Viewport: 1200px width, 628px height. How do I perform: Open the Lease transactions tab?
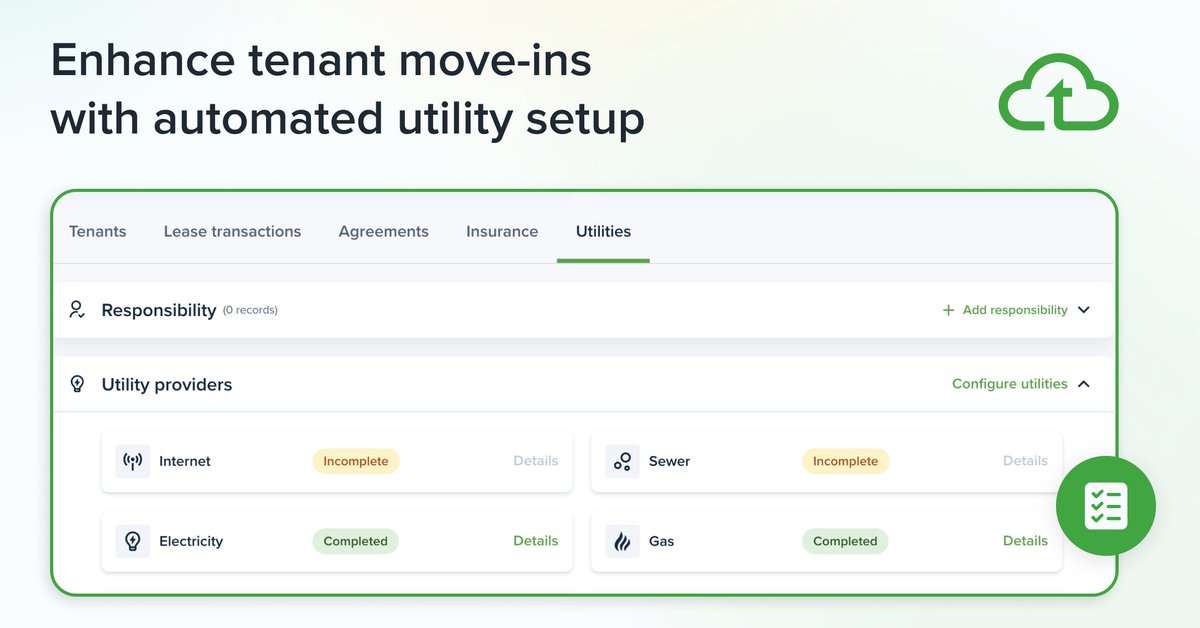click(232, 231)
